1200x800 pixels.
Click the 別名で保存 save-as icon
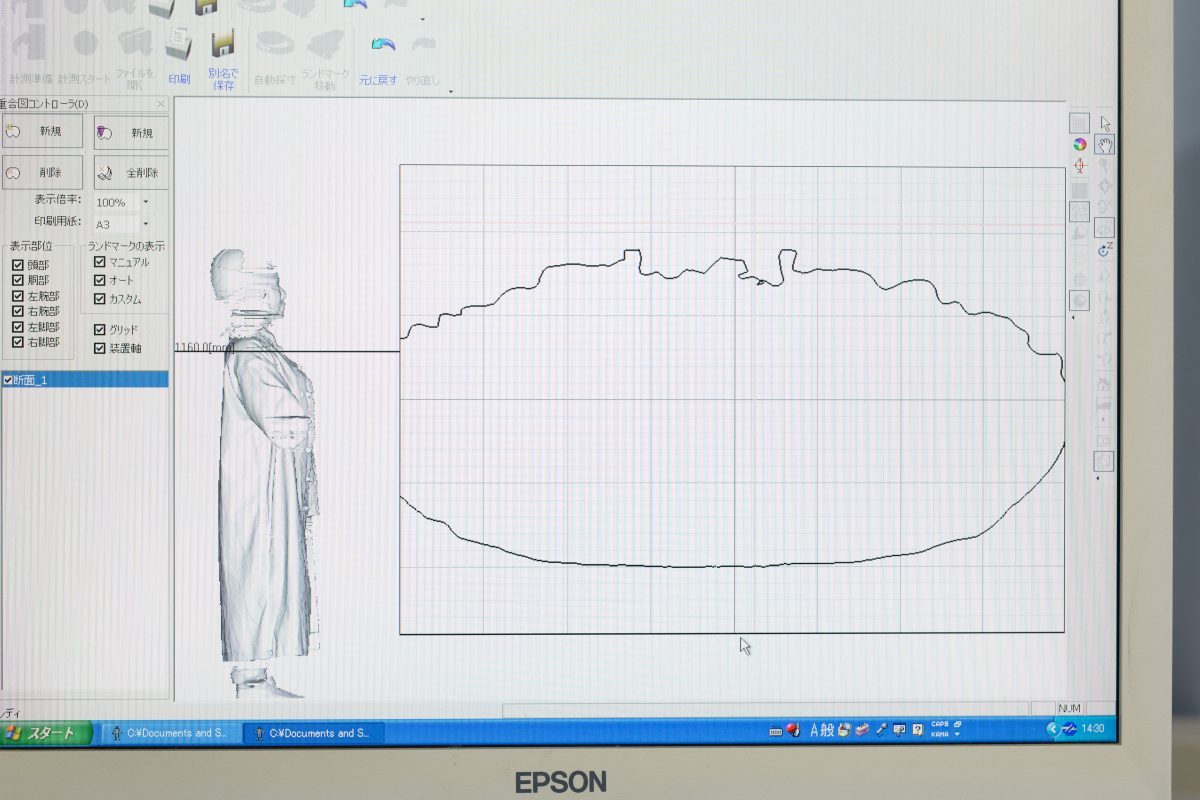(x=222, y=45)
